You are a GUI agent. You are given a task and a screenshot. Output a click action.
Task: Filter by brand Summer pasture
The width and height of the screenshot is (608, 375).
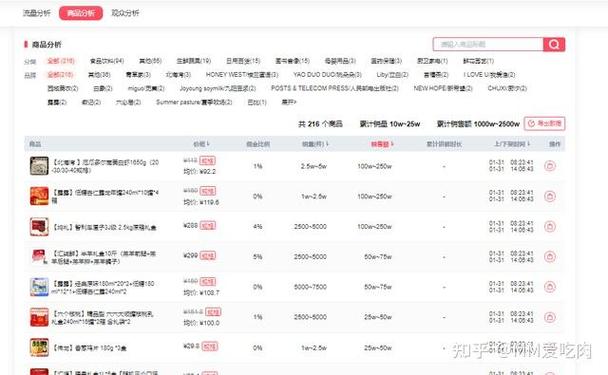click(x=194, y=102)
